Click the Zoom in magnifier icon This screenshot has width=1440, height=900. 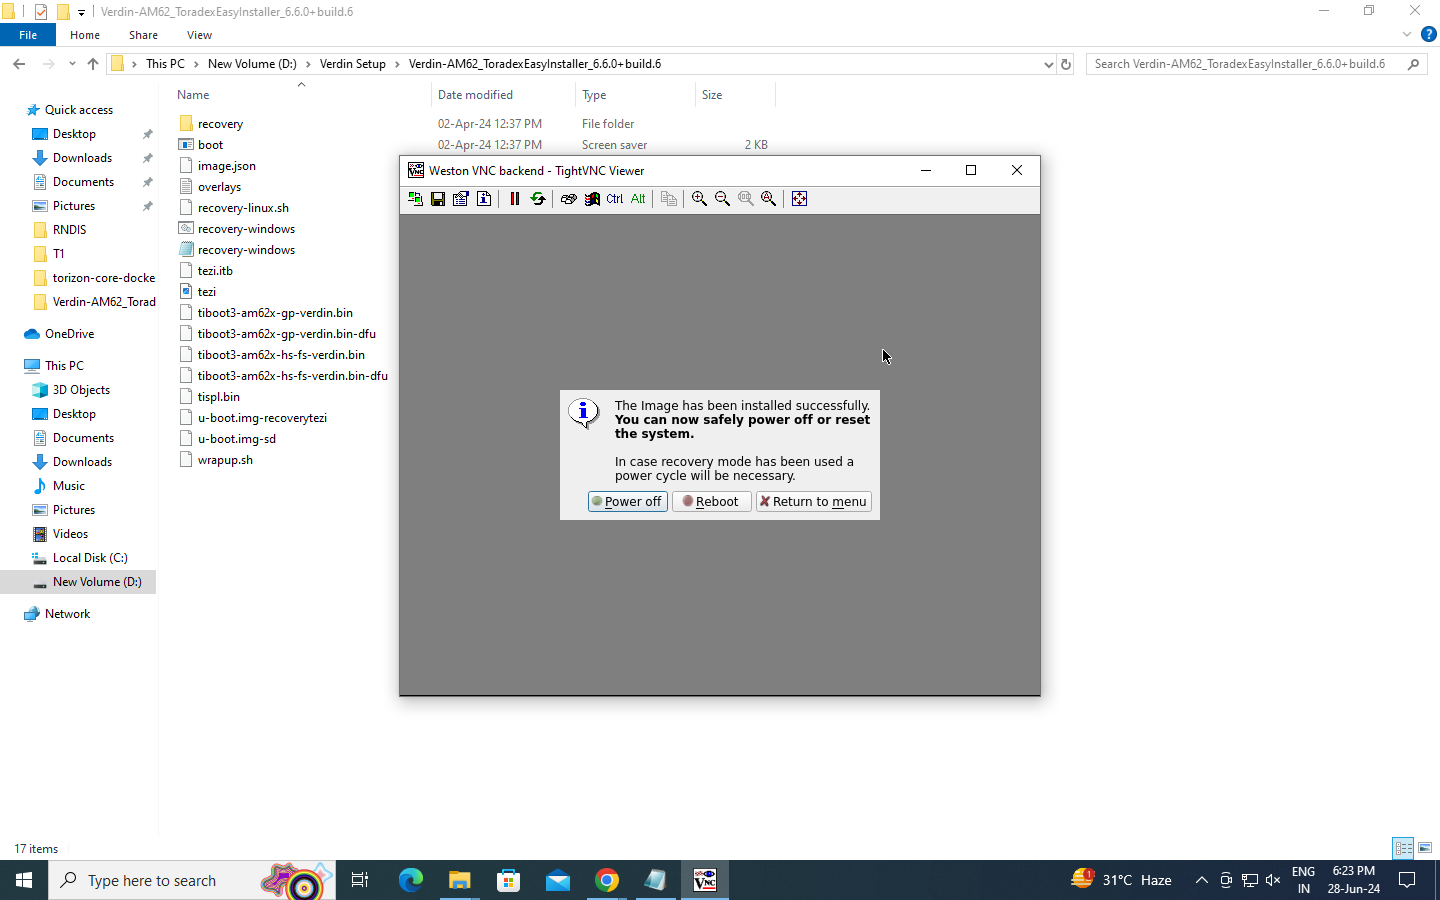(x=699, y=199)
